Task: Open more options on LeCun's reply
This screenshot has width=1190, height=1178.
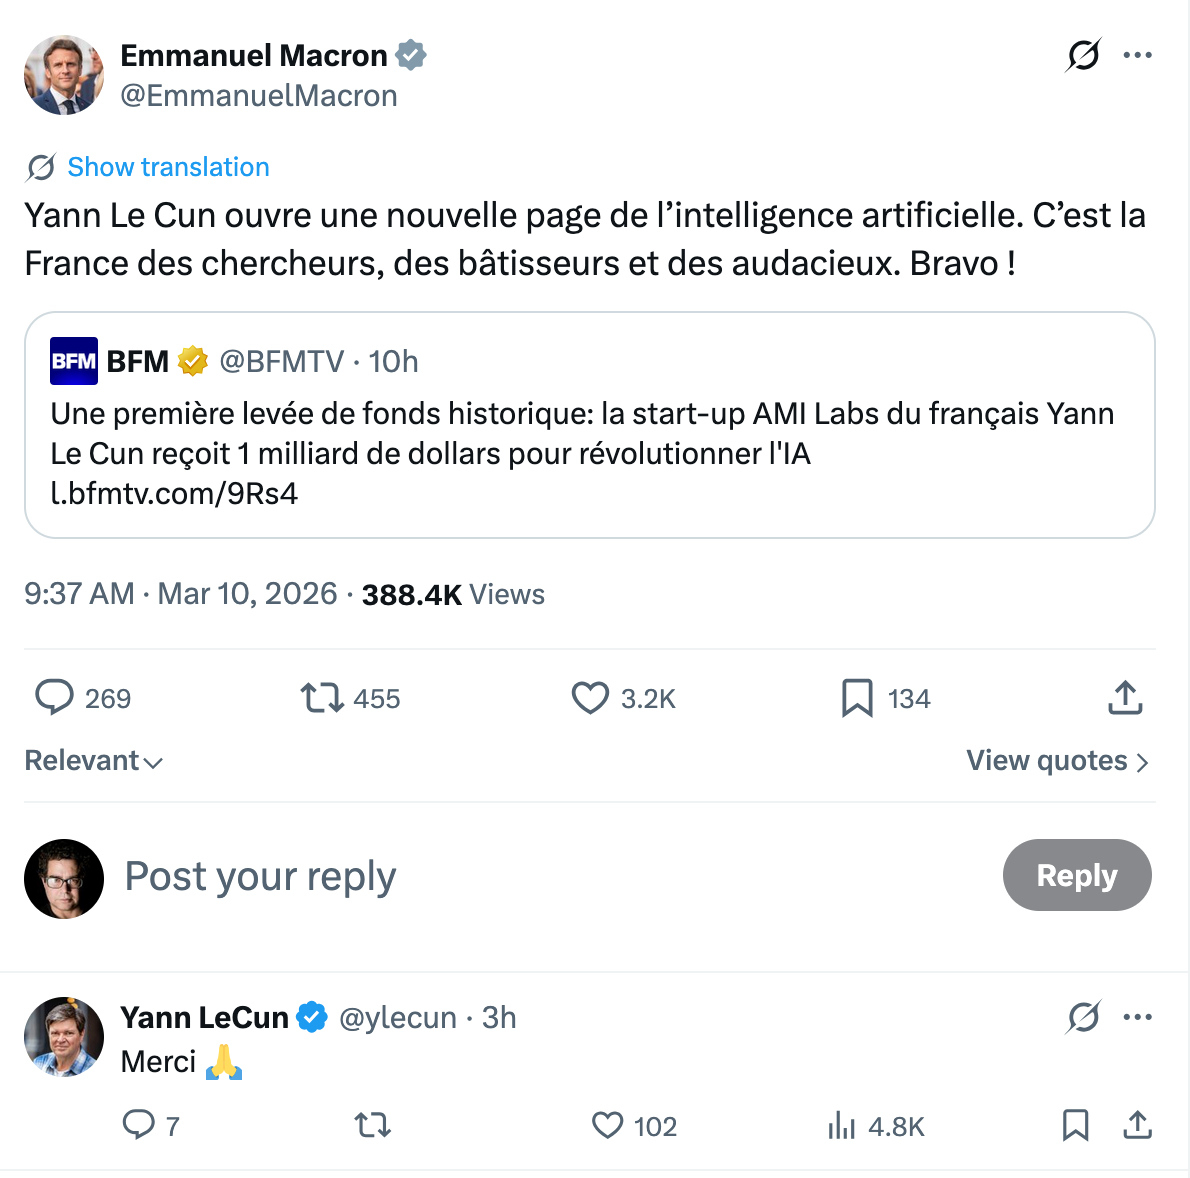Action: (1138, 1018)
